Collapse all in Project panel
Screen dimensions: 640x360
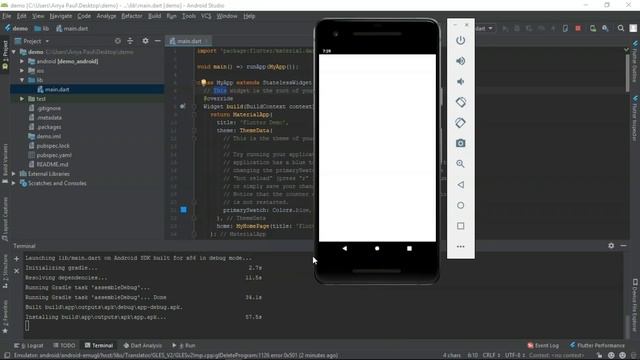click(130, 41)
